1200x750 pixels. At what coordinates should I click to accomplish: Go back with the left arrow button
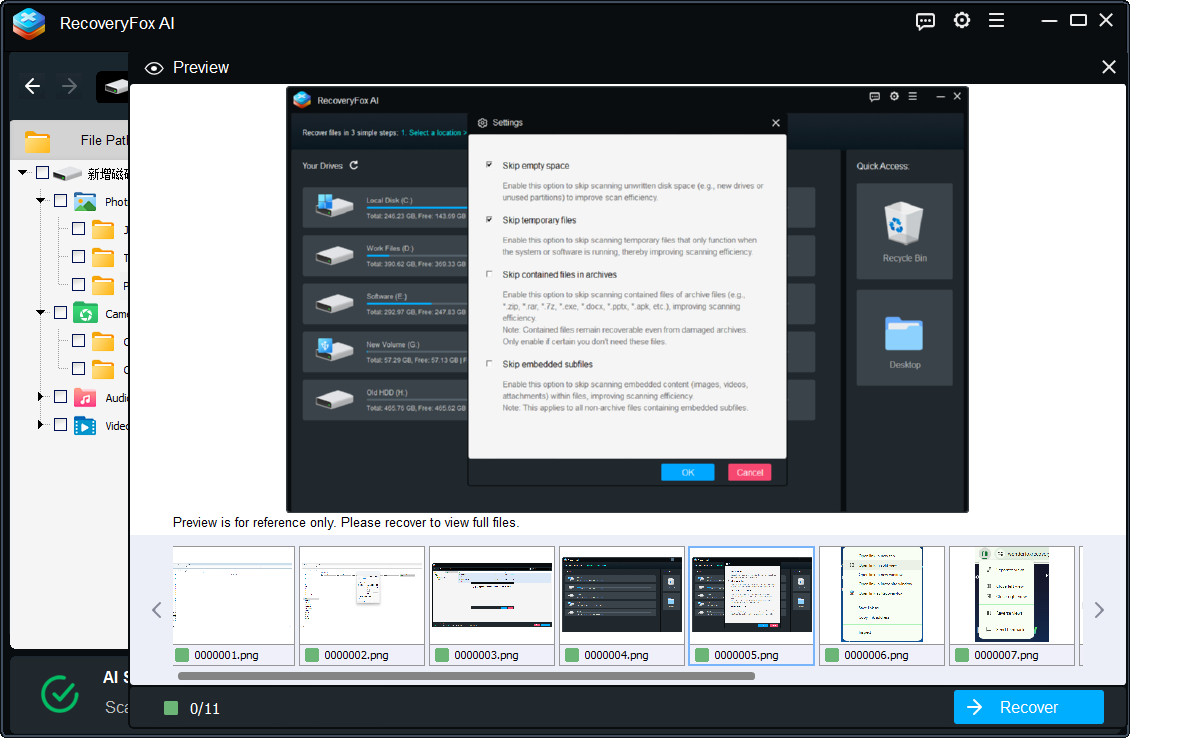tap(32, 86)
